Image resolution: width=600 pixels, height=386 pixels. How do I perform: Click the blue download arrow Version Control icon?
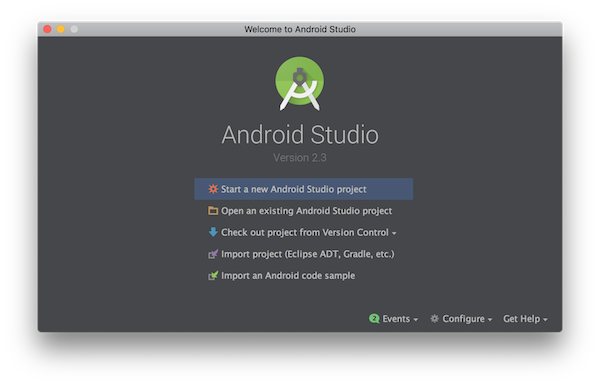pos(213,232)
